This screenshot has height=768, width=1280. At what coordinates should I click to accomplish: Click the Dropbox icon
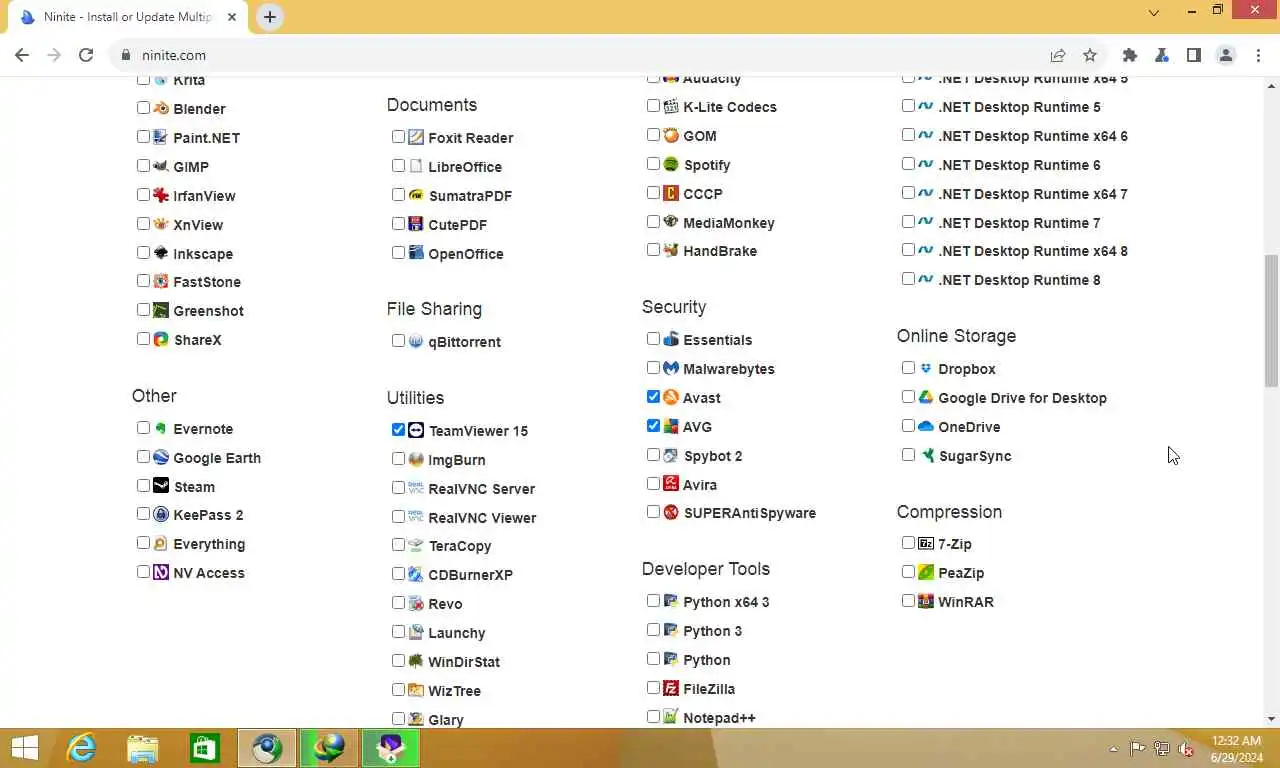[x=926, y=368]
